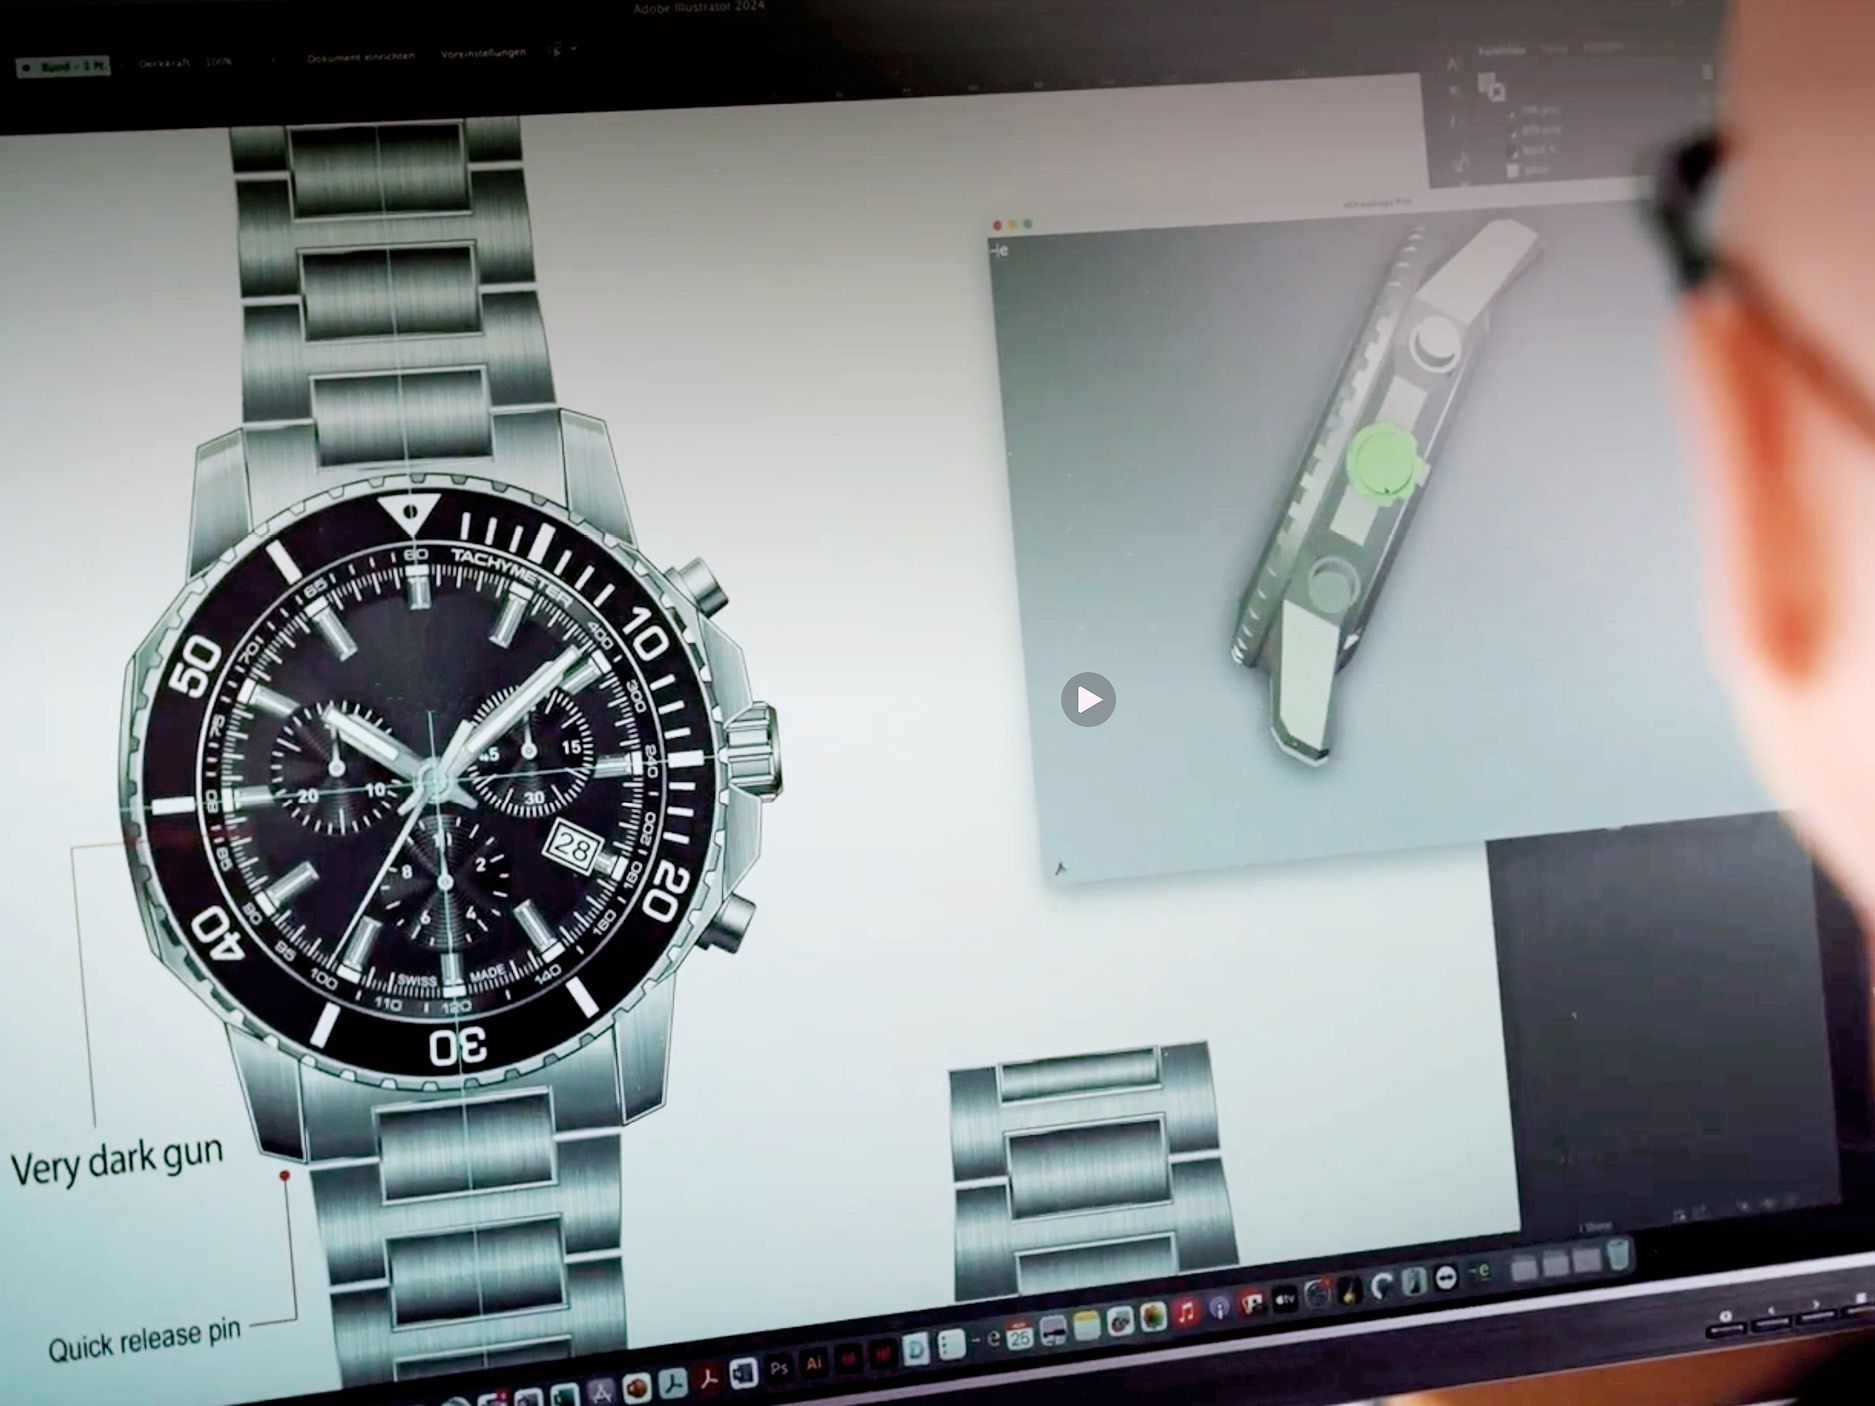Select the white swatch in Farbfelder
Viewport: 1875px width, 1406px height.
click(x=1512, y=171)
